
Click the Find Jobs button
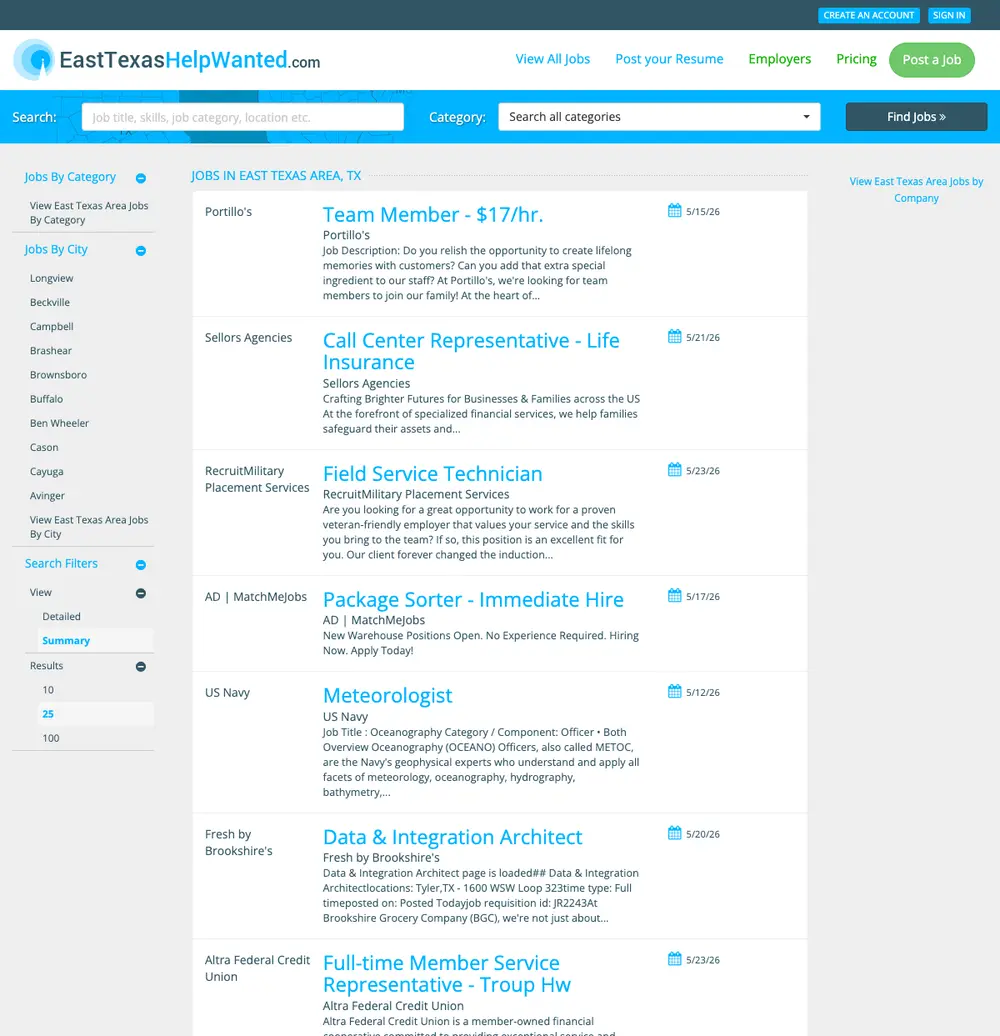916,116
